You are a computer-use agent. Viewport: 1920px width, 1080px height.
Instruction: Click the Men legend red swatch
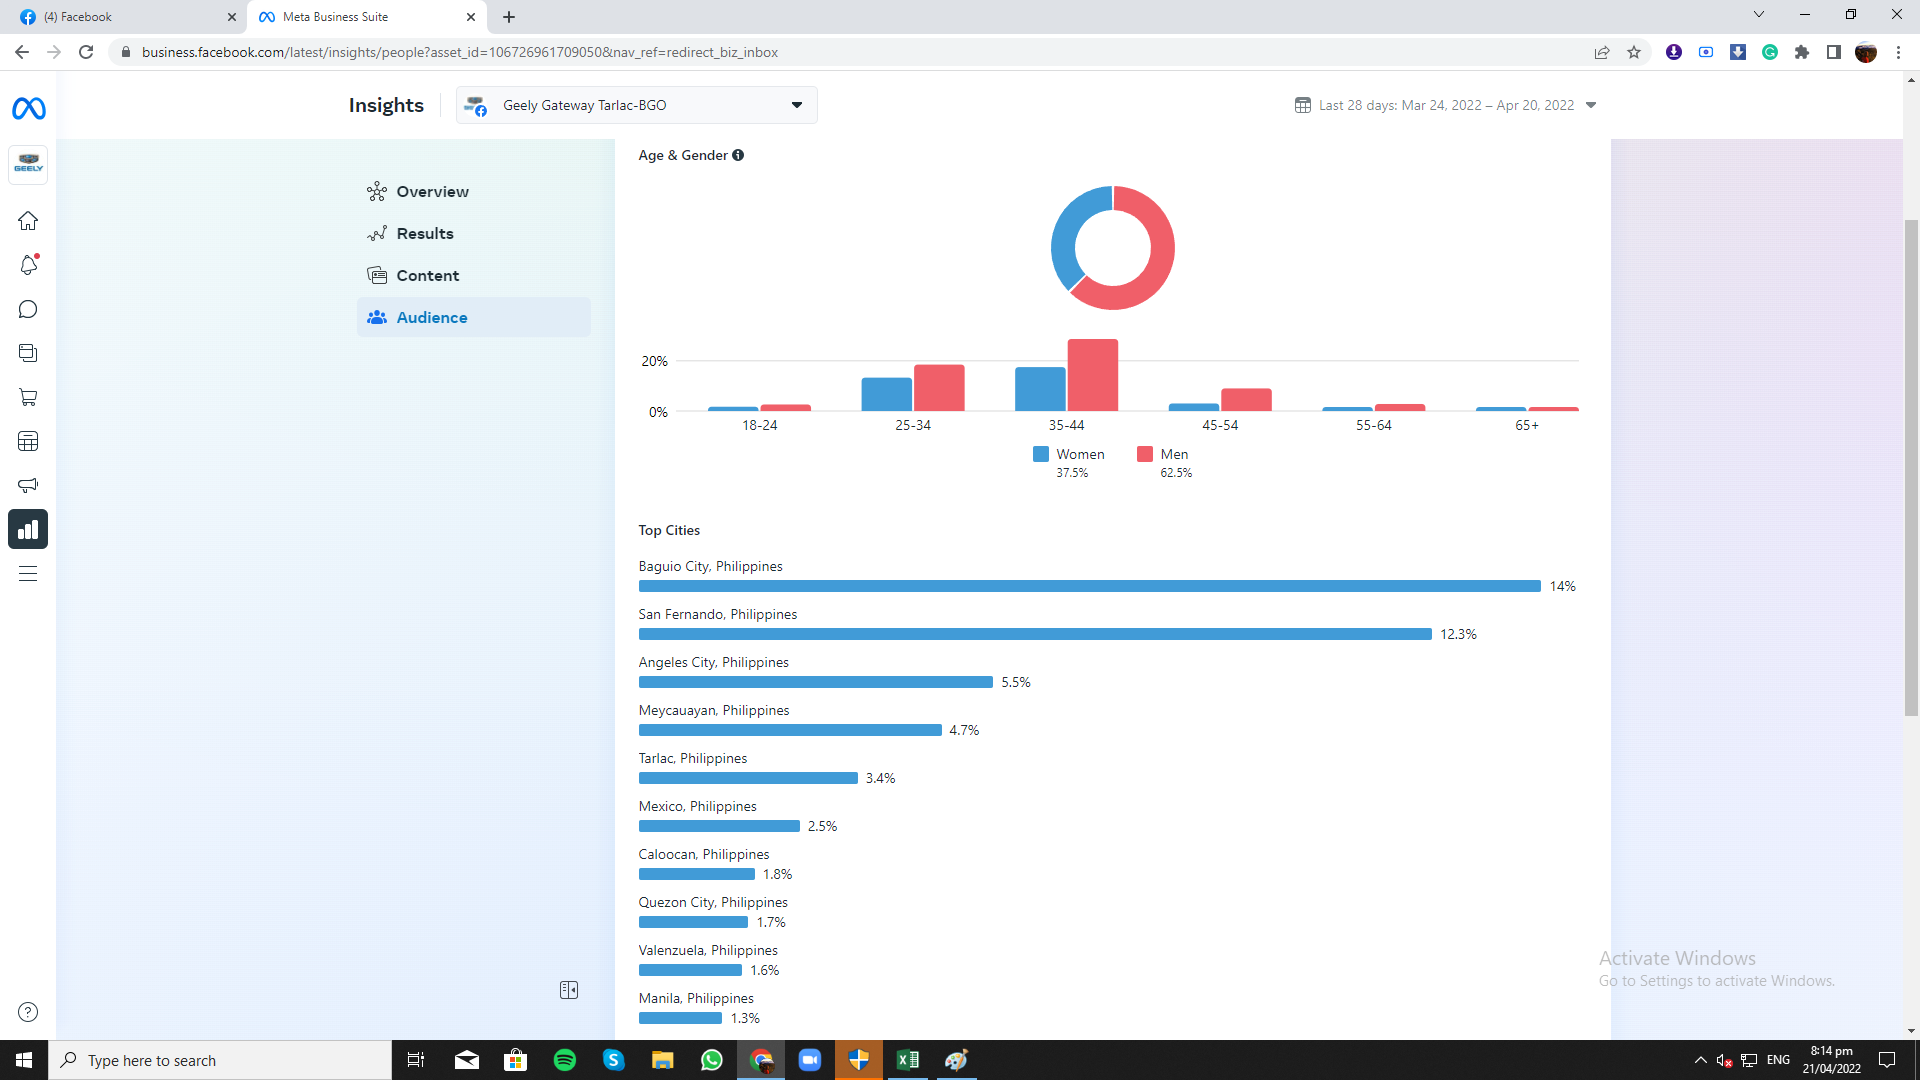(x=1145, y=454)
